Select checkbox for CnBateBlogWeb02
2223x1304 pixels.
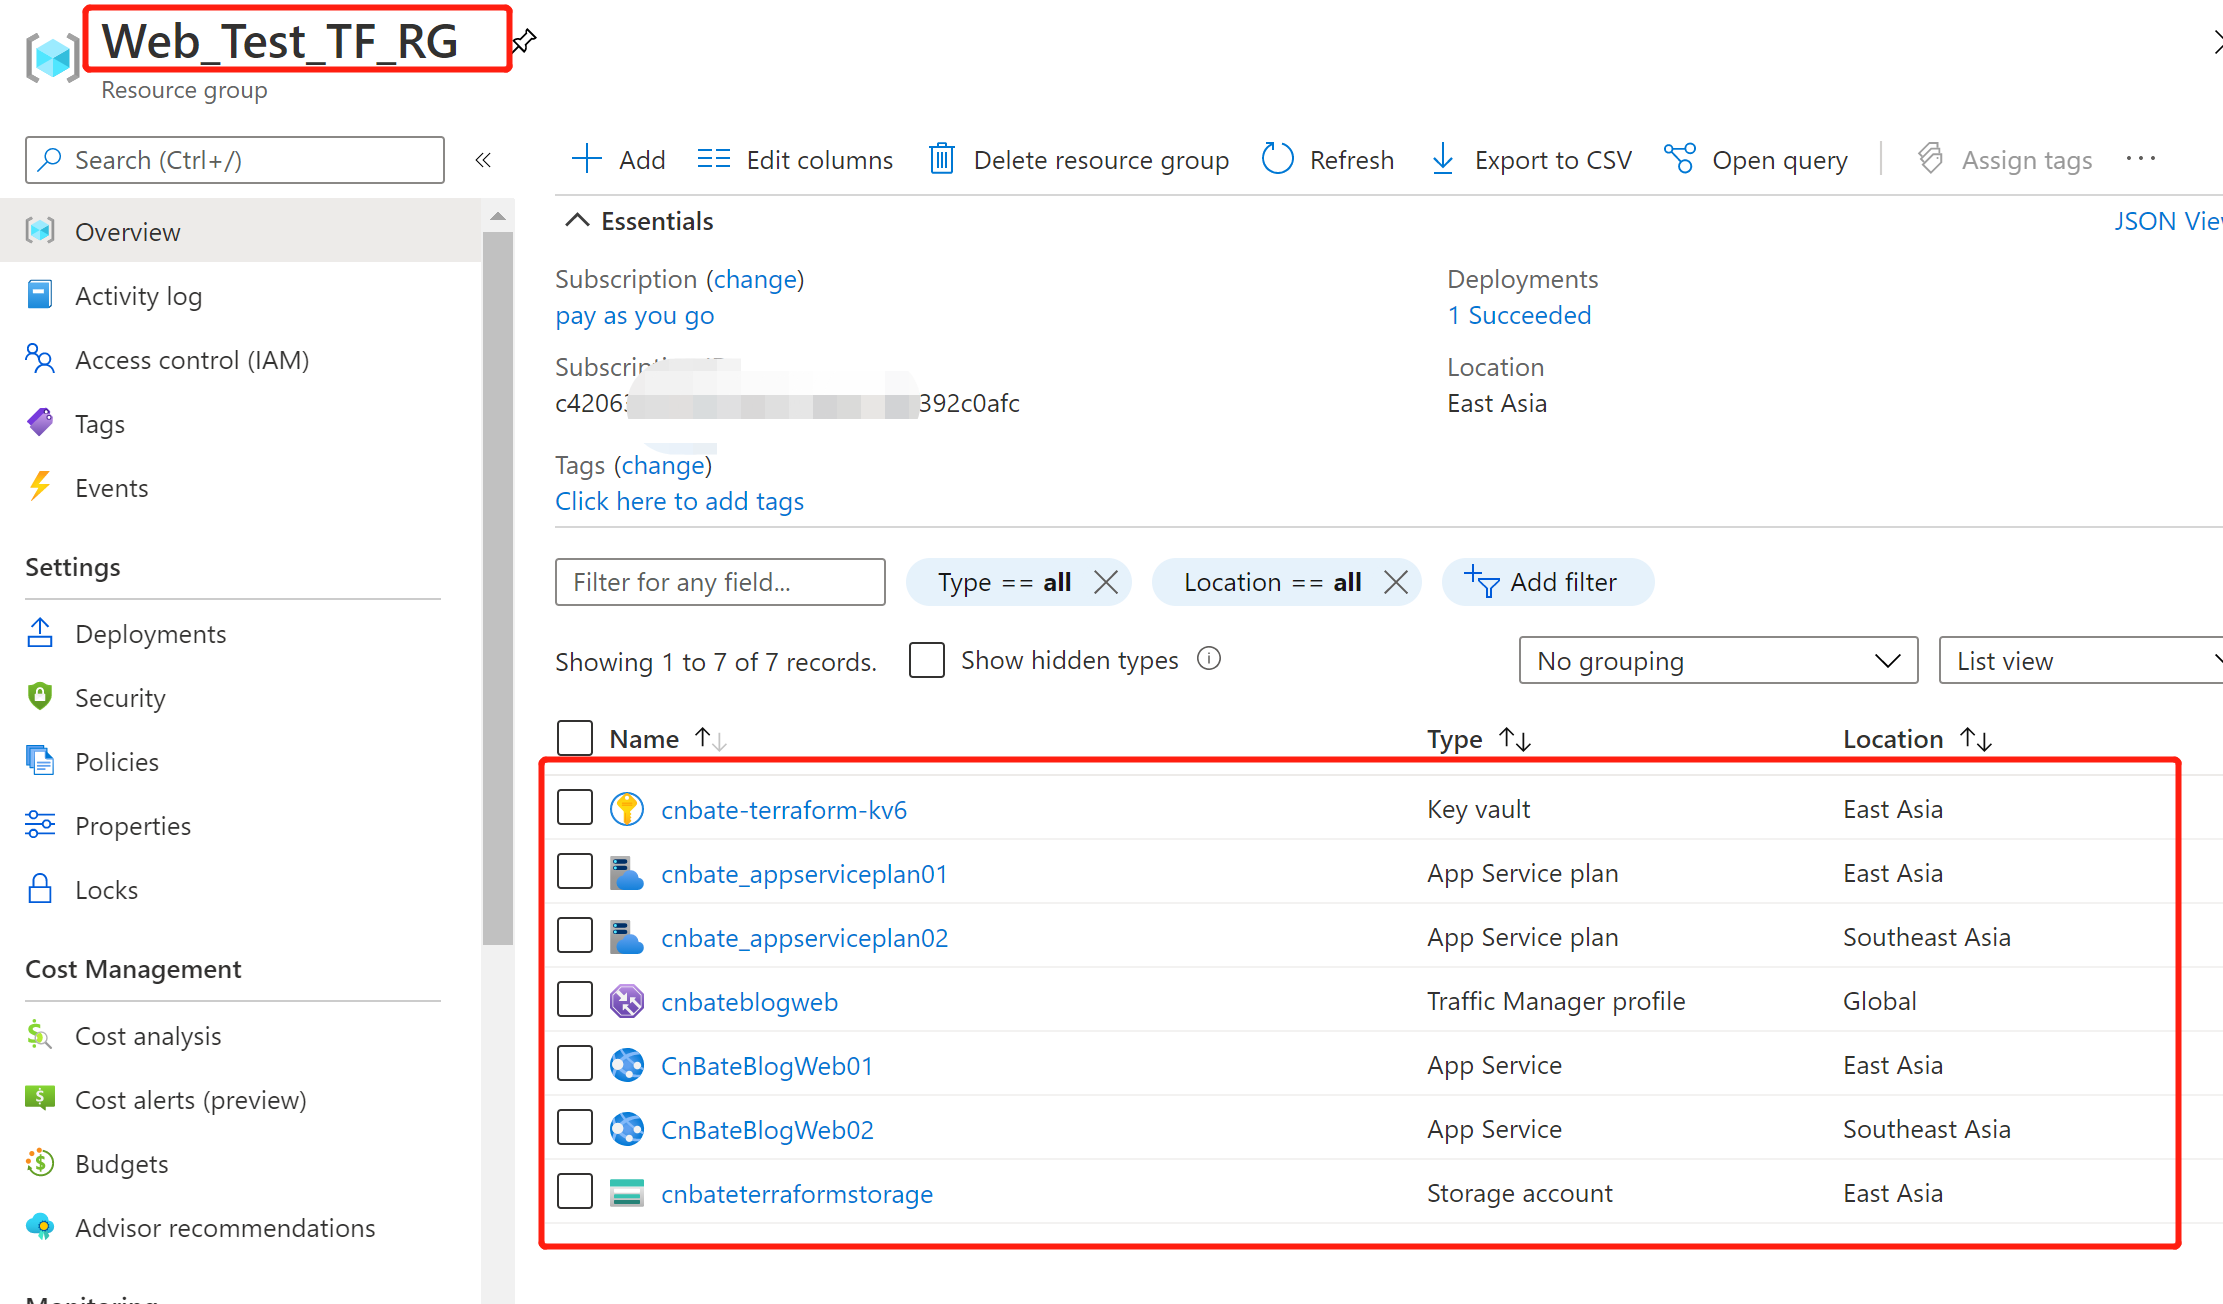[x=575, y=1127]
